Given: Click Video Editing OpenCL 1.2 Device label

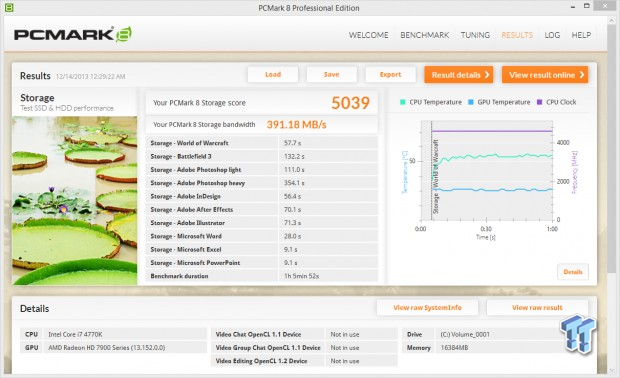Looking at the screenshot, I should pyautogui.click(x=261, y=361).
